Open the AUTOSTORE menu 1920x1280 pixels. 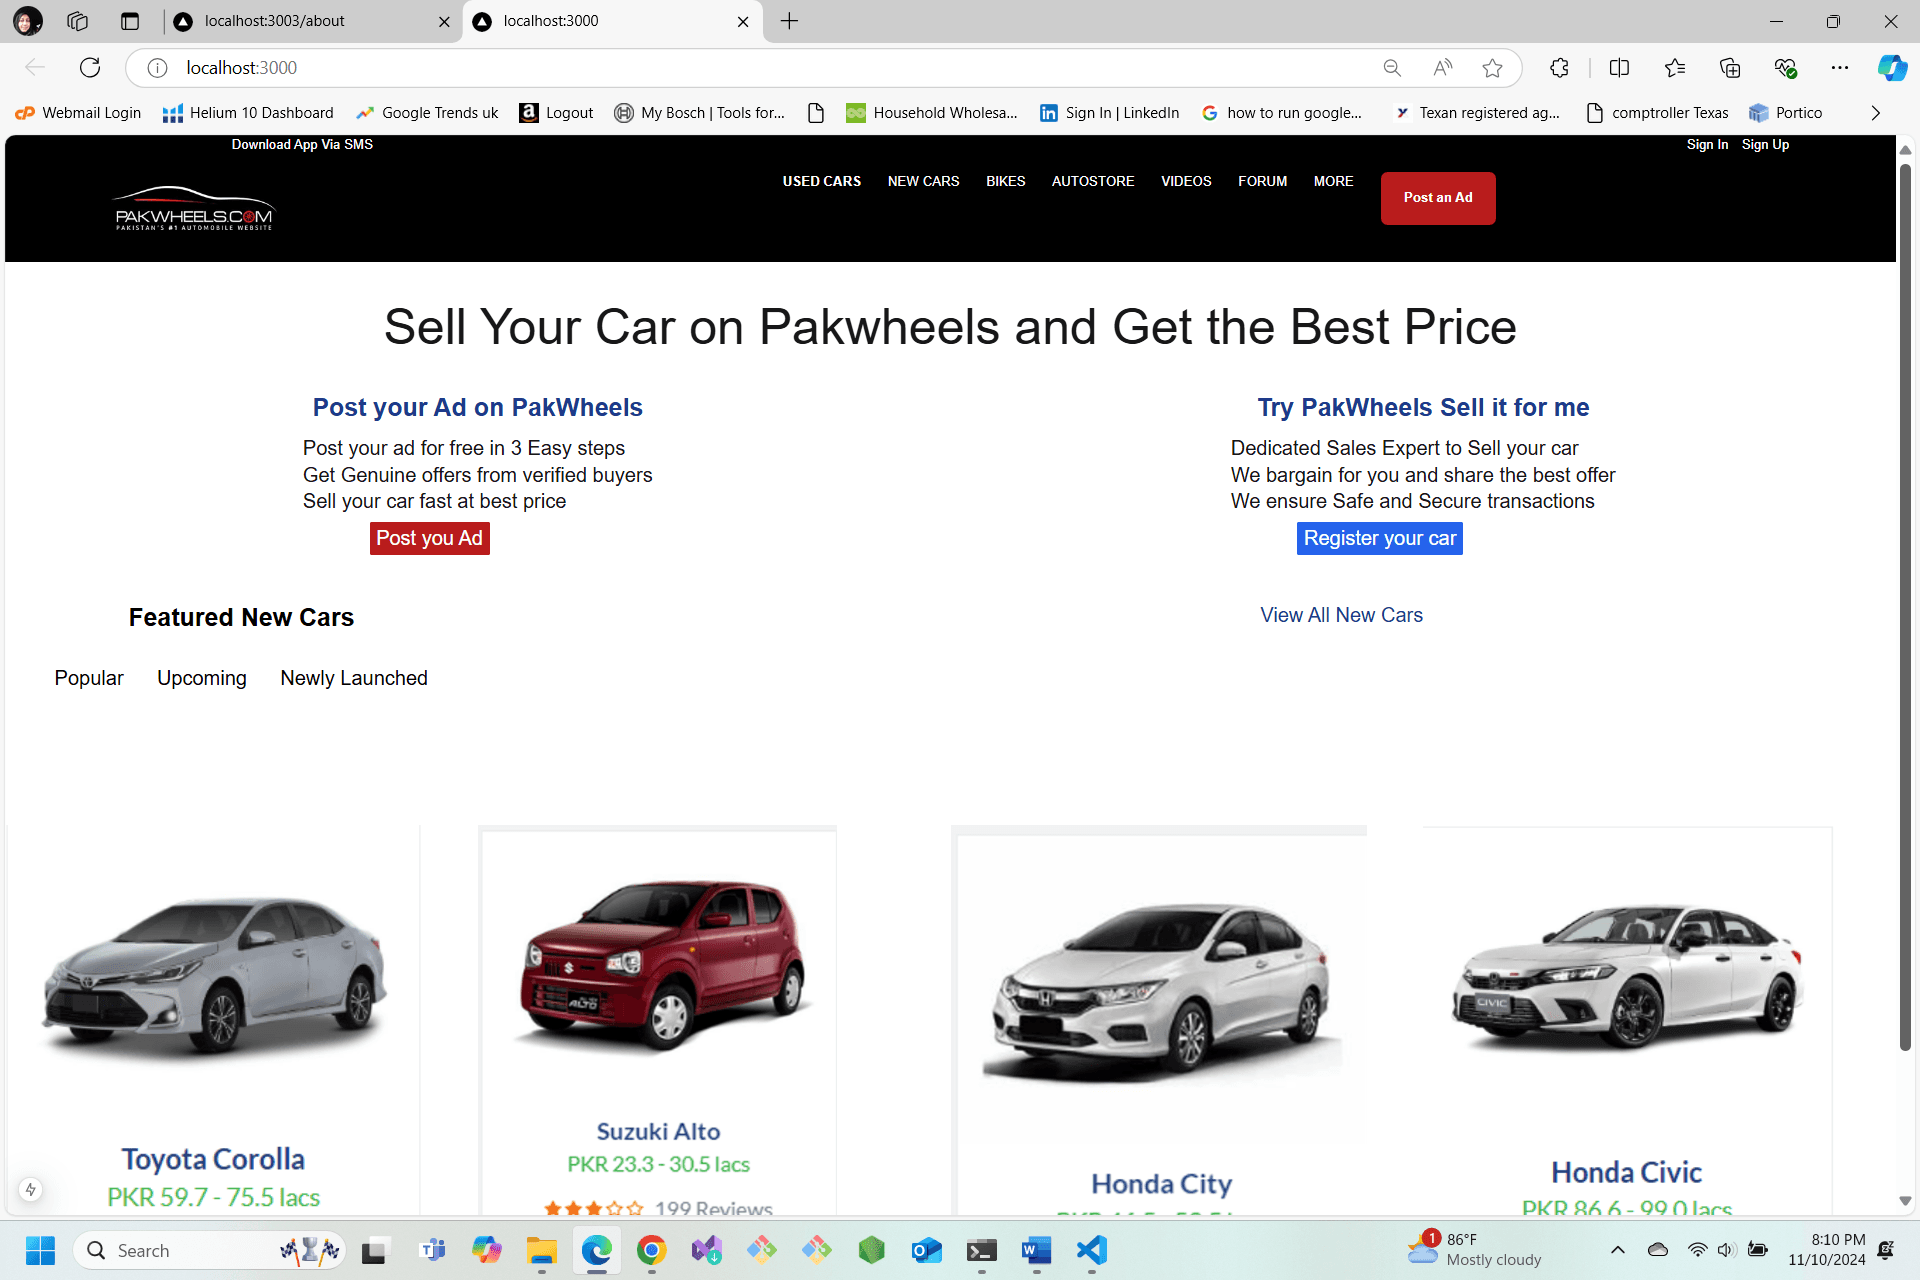(1092, 181)
